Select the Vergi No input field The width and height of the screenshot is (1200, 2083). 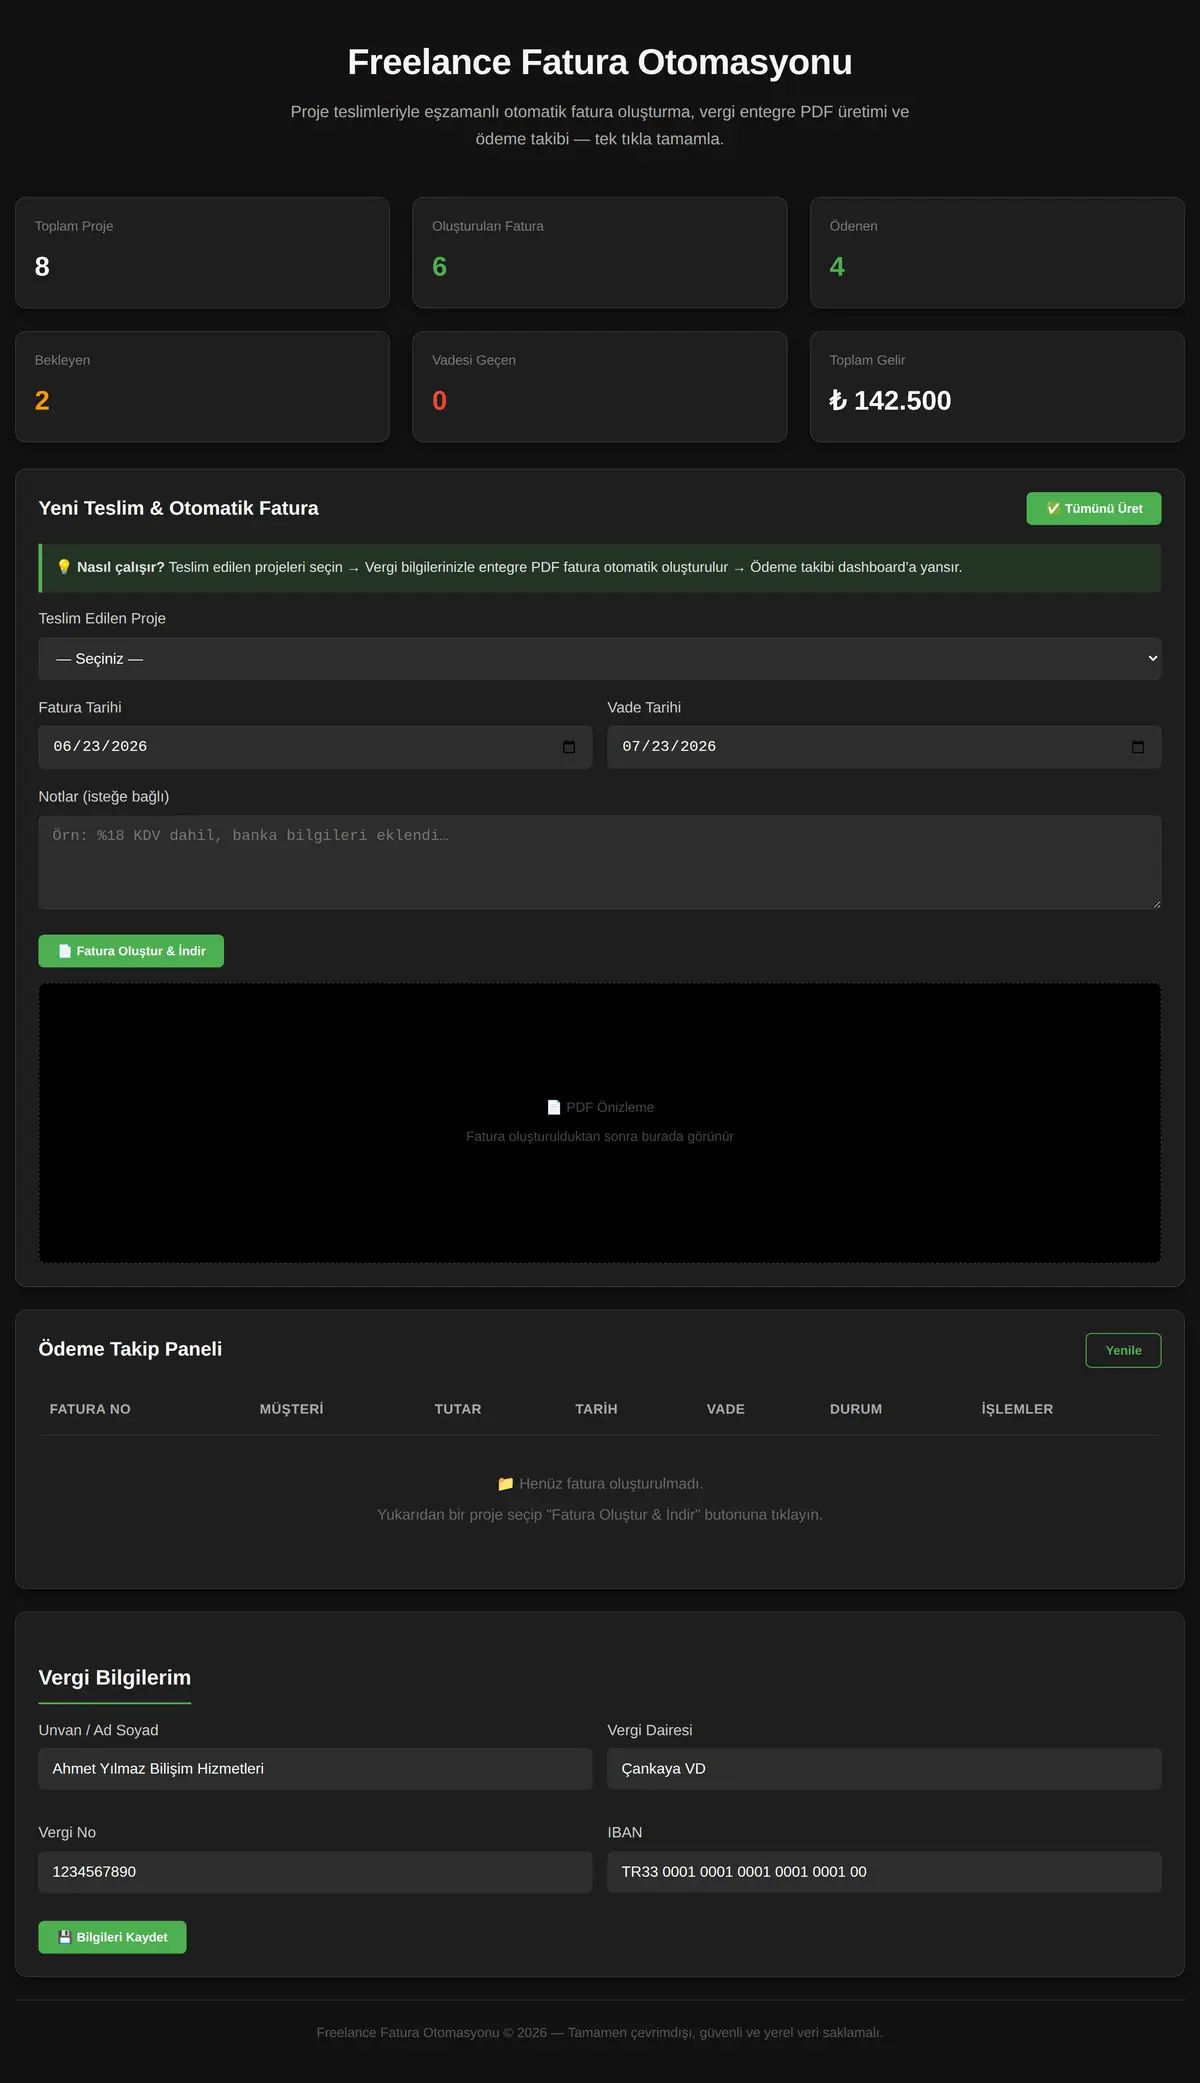[x=315, y=1872]
